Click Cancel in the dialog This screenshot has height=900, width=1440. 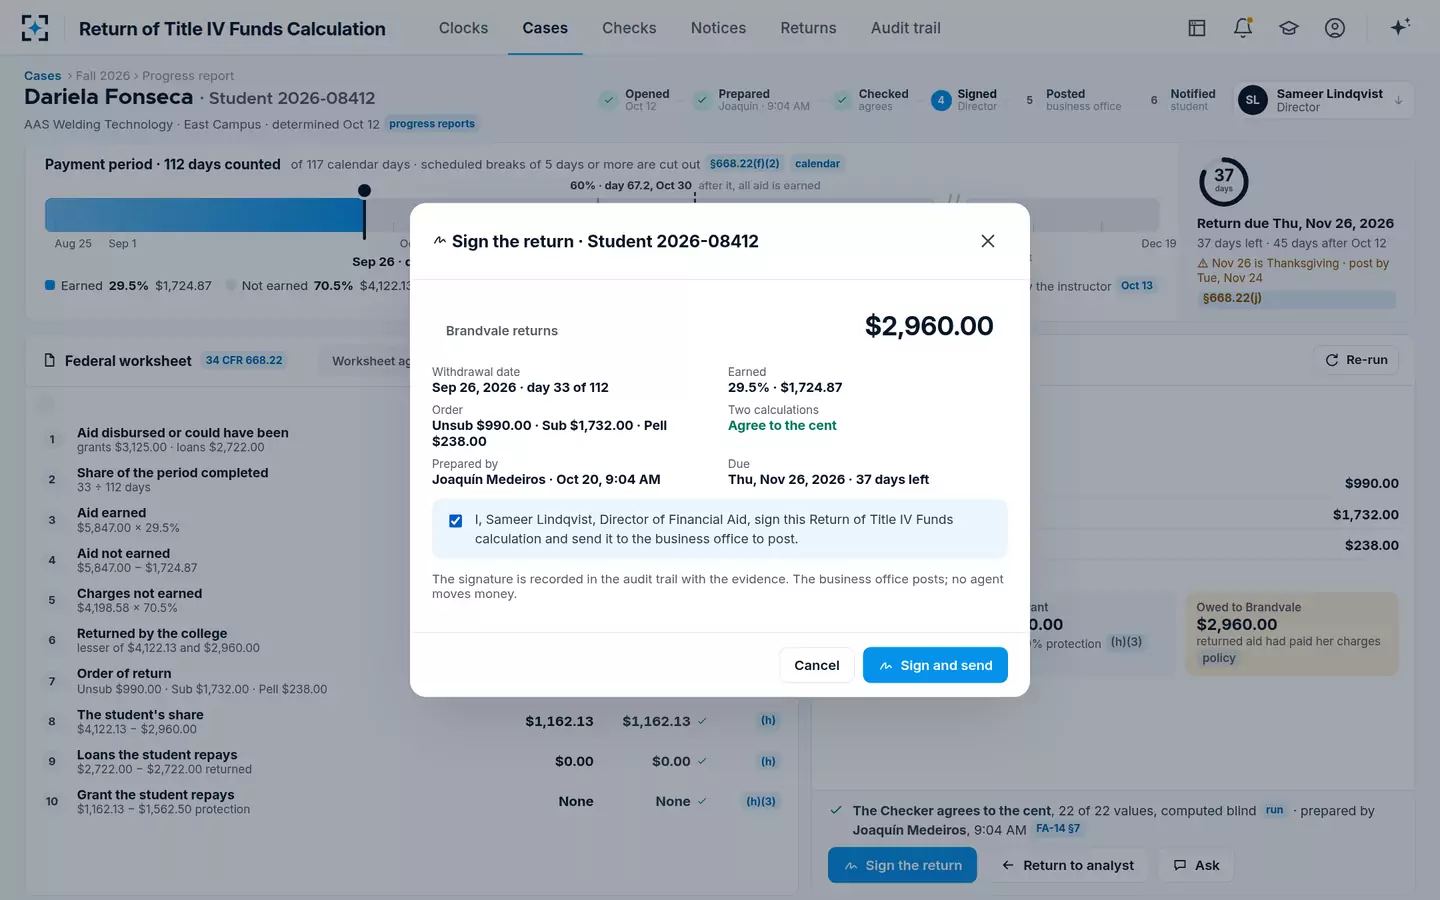click(817, 665)
